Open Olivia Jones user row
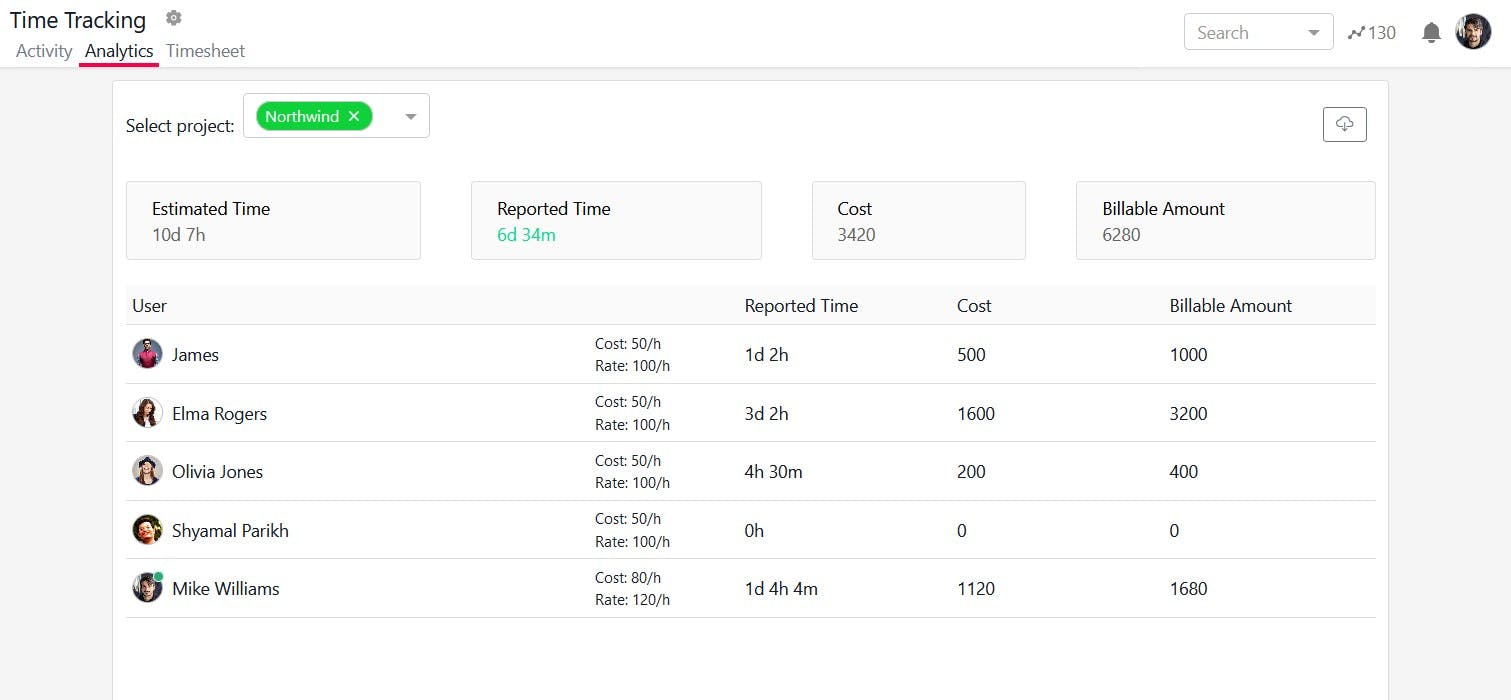1511x700 pixels. (217, 472)
